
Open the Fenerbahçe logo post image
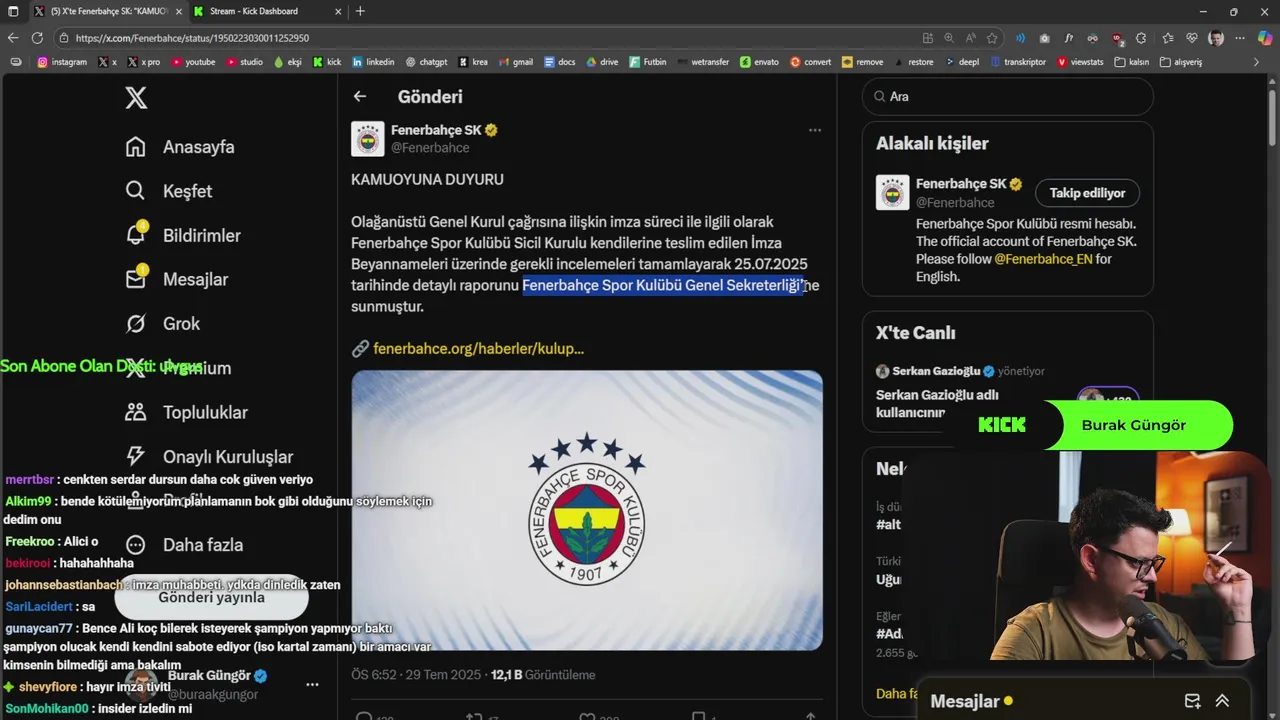(x=587, y=510)
